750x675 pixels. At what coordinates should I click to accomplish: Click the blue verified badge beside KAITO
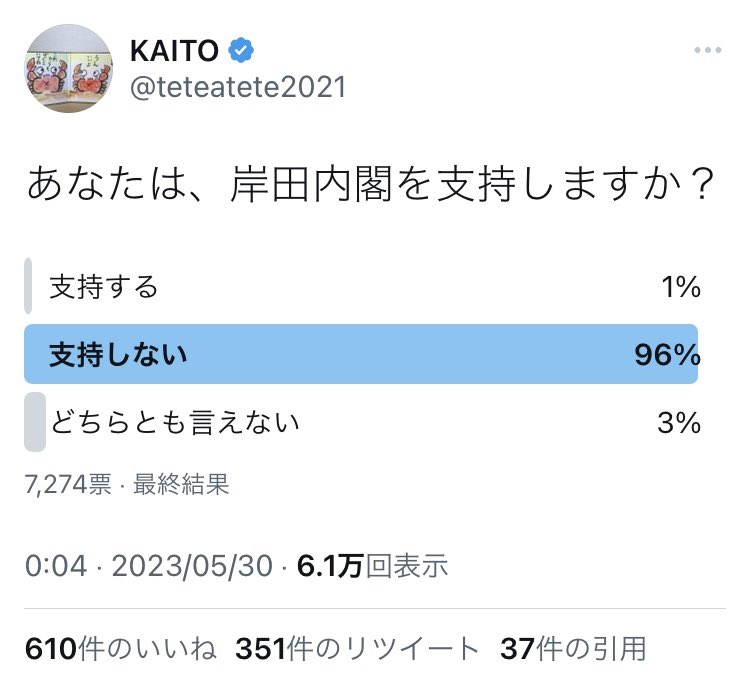(241, 50)
